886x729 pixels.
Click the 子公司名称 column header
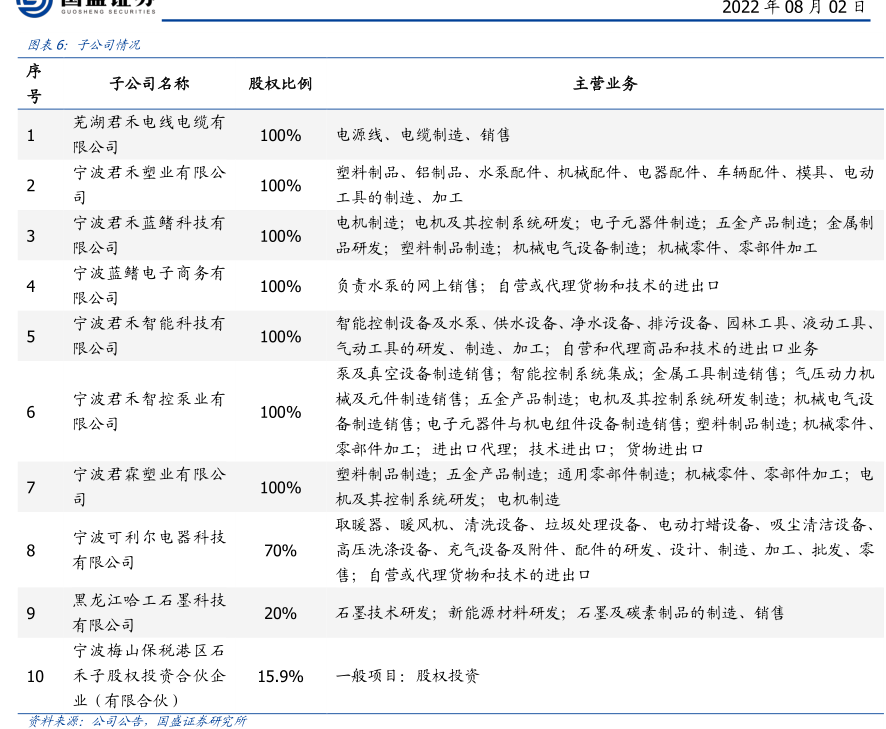coord(149,84)
